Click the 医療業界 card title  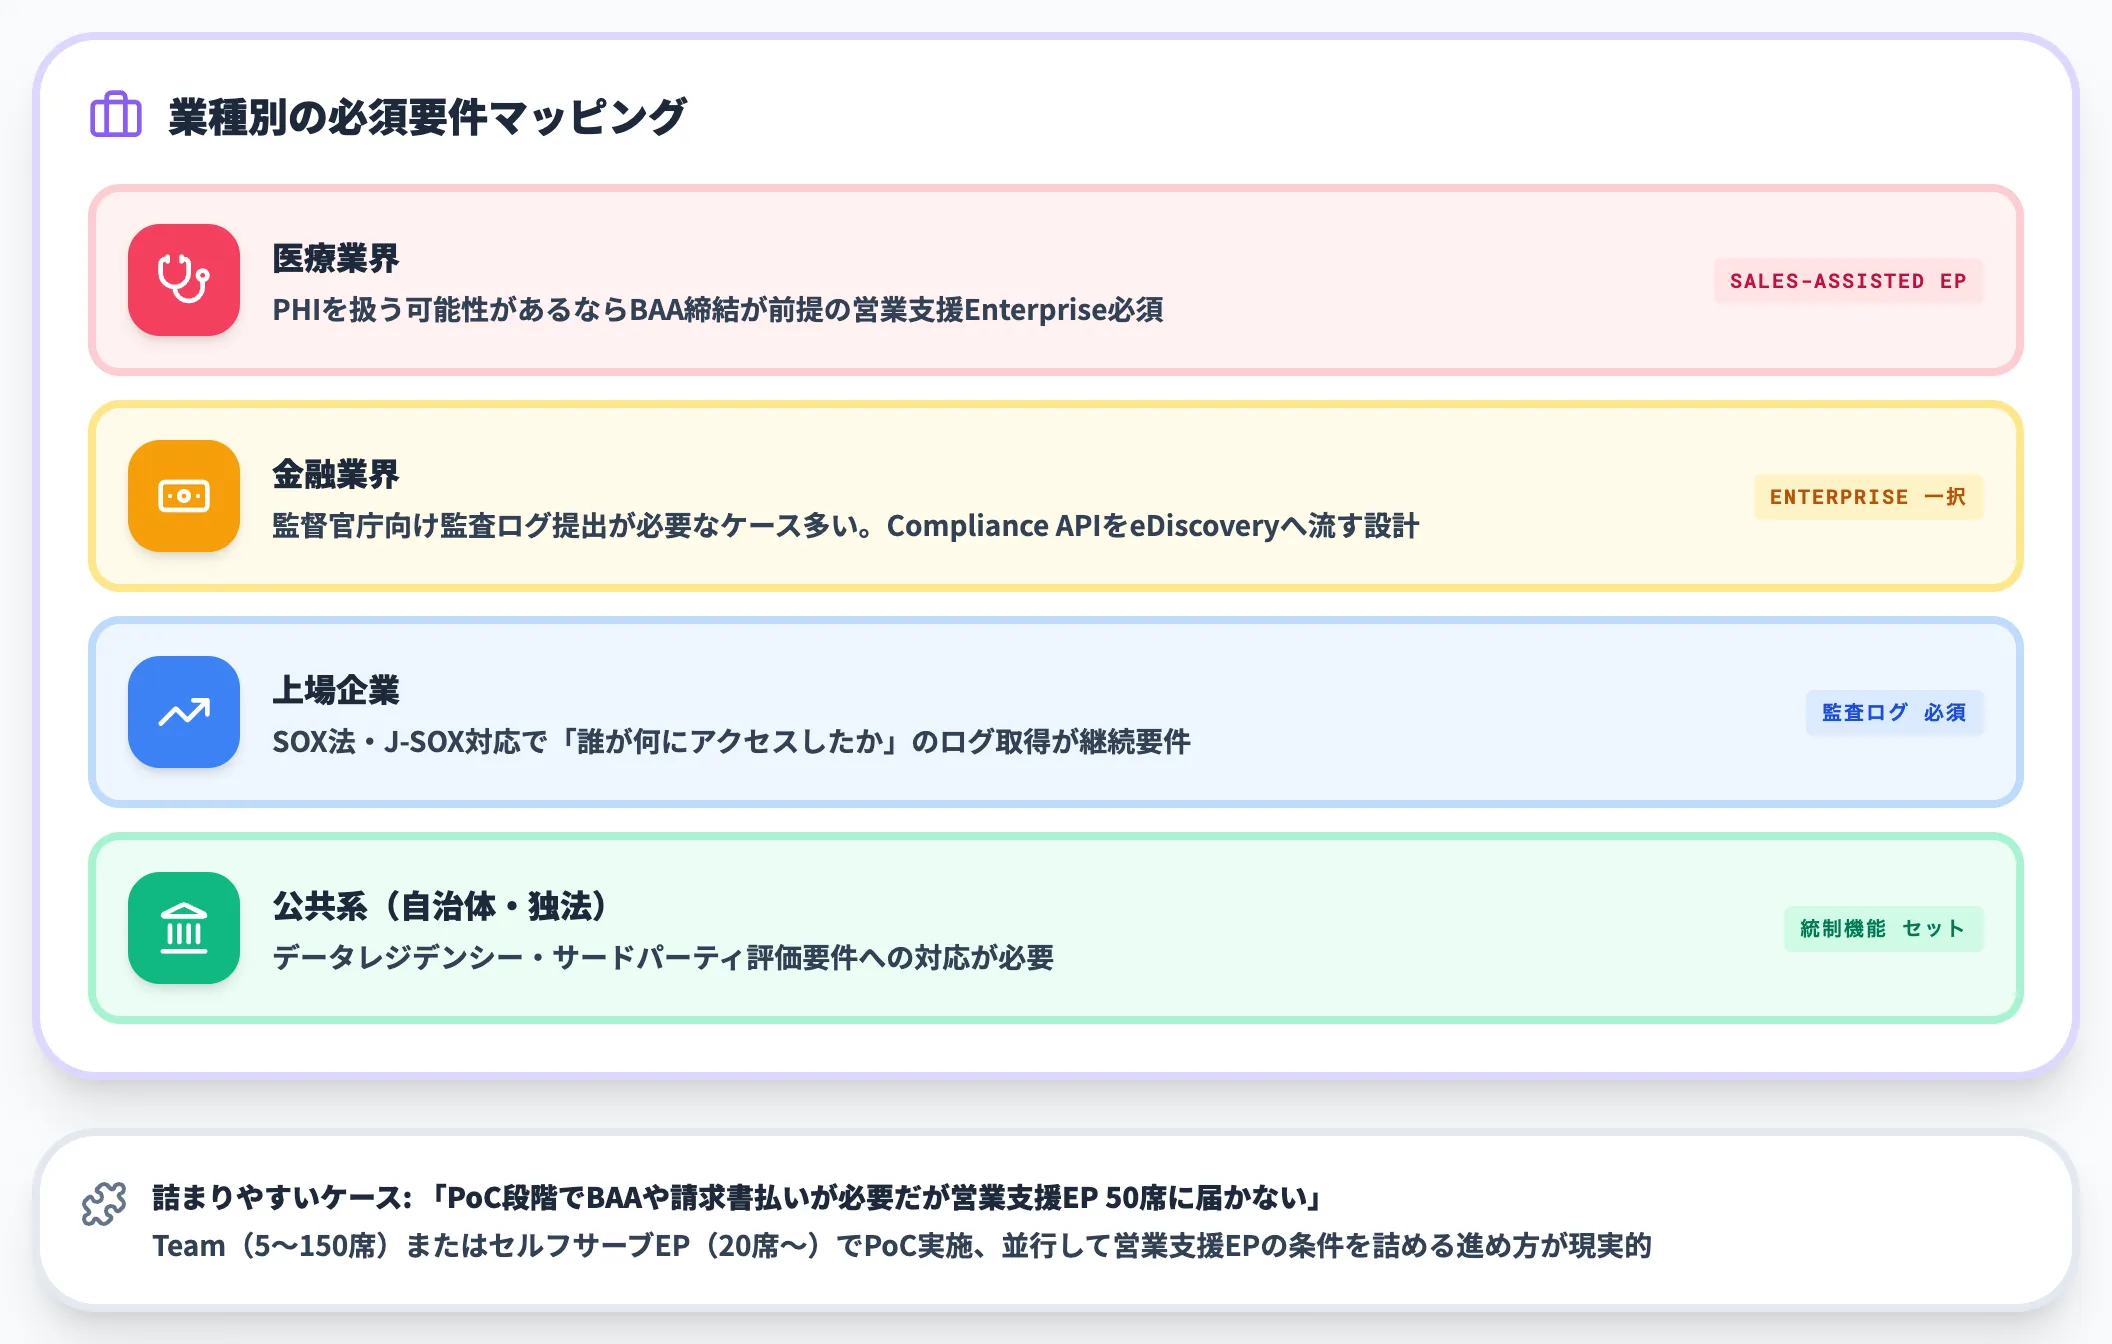click(x=336, y=258)
